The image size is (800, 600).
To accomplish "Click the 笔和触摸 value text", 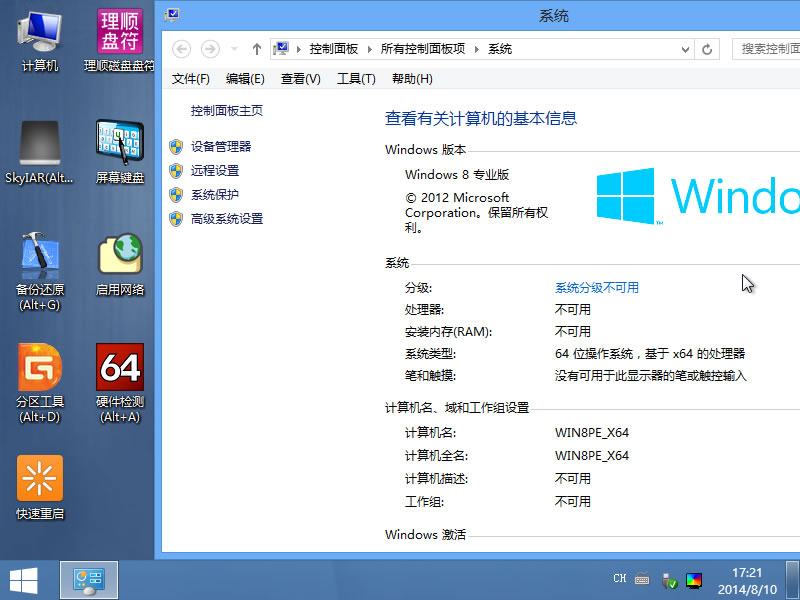I will (651, 376).
